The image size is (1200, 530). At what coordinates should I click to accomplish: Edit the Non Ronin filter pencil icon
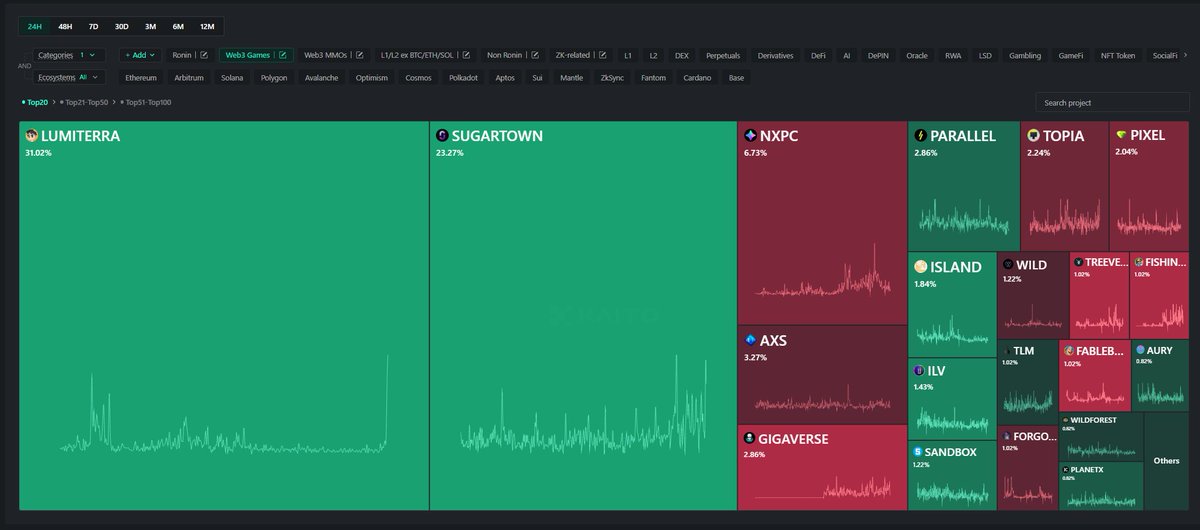point(535,55)
